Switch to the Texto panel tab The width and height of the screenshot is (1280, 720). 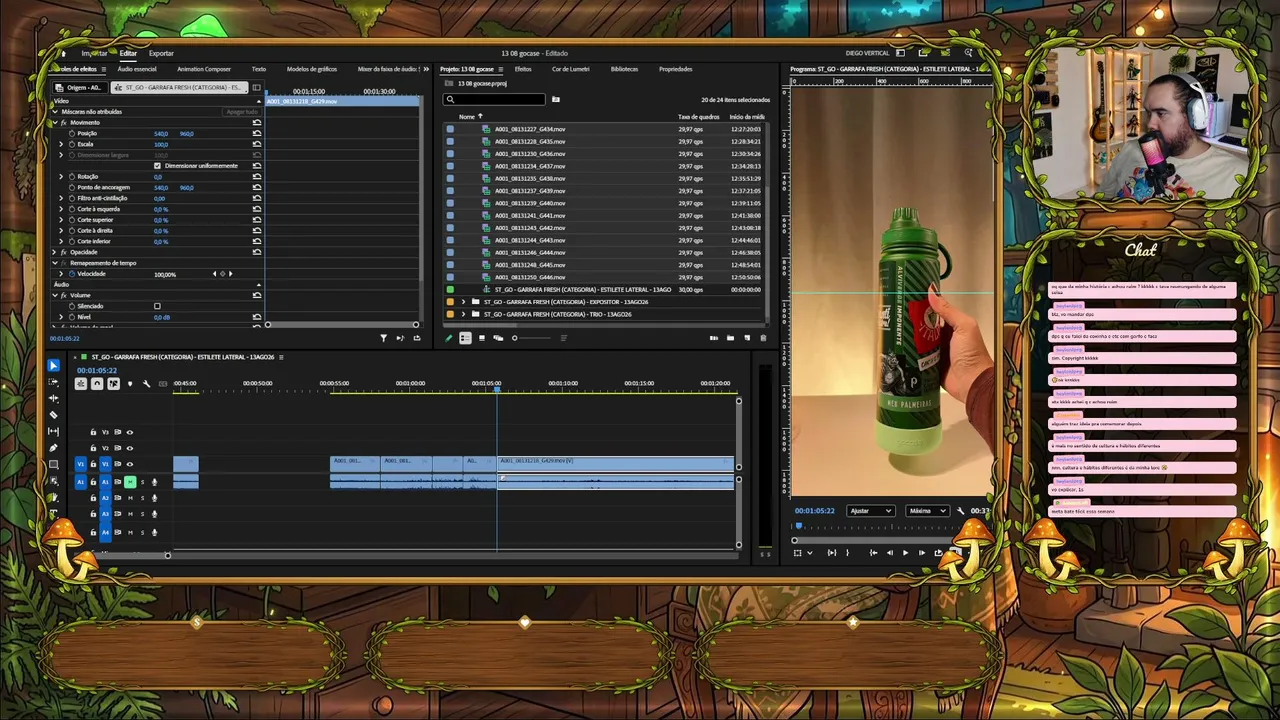coord(259,69)
